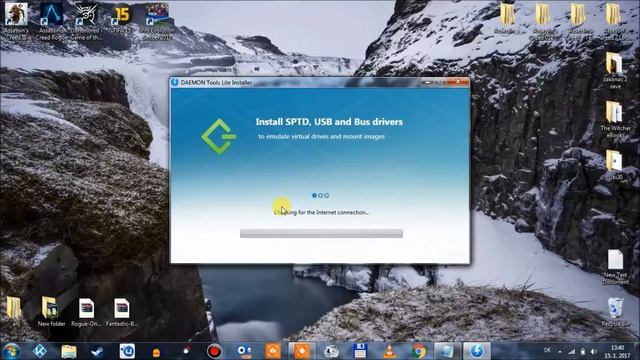Close the DAEMON Tools Lite Installer window
The image size is (640, 360).
pos(458,82)
